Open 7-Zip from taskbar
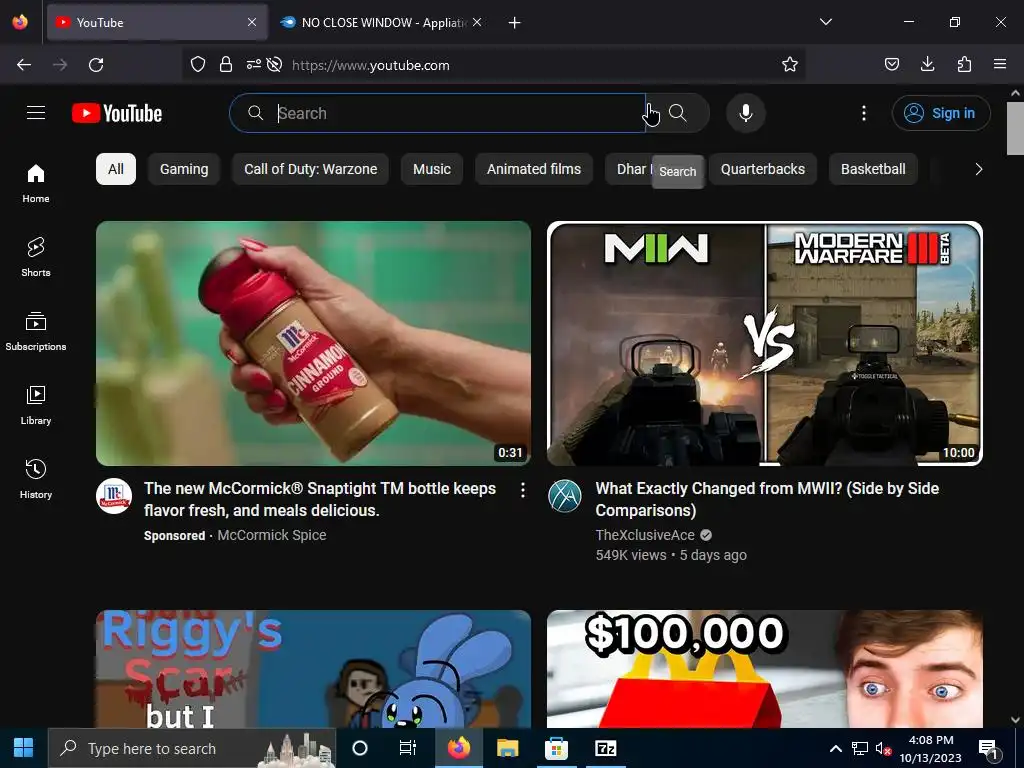Screen dimensions: 1024x768 605,748
